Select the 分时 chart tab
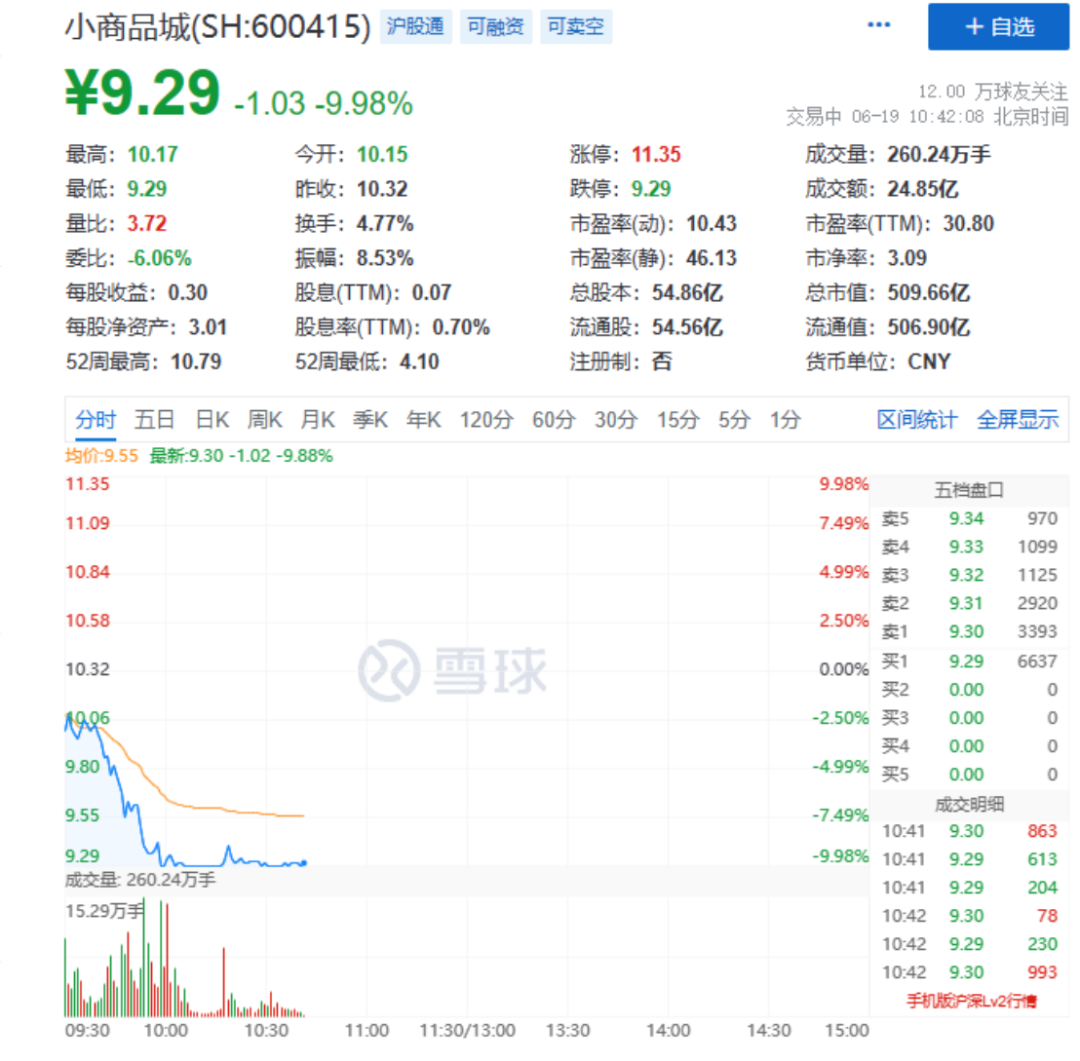Screen dimensions: 1080x1061 (x=96, y=420)
